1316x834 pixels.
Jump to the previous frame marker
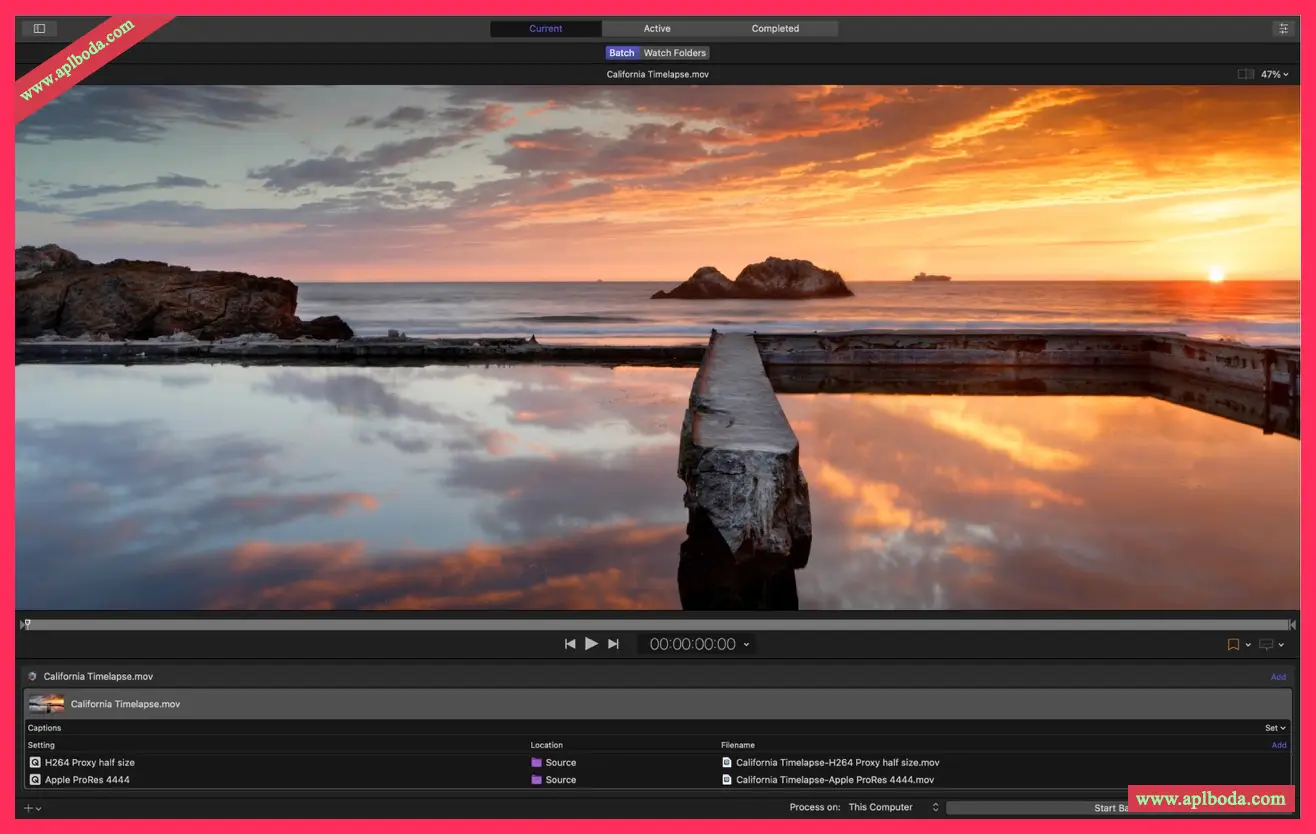pyautogui.click(x=570, y=644)
